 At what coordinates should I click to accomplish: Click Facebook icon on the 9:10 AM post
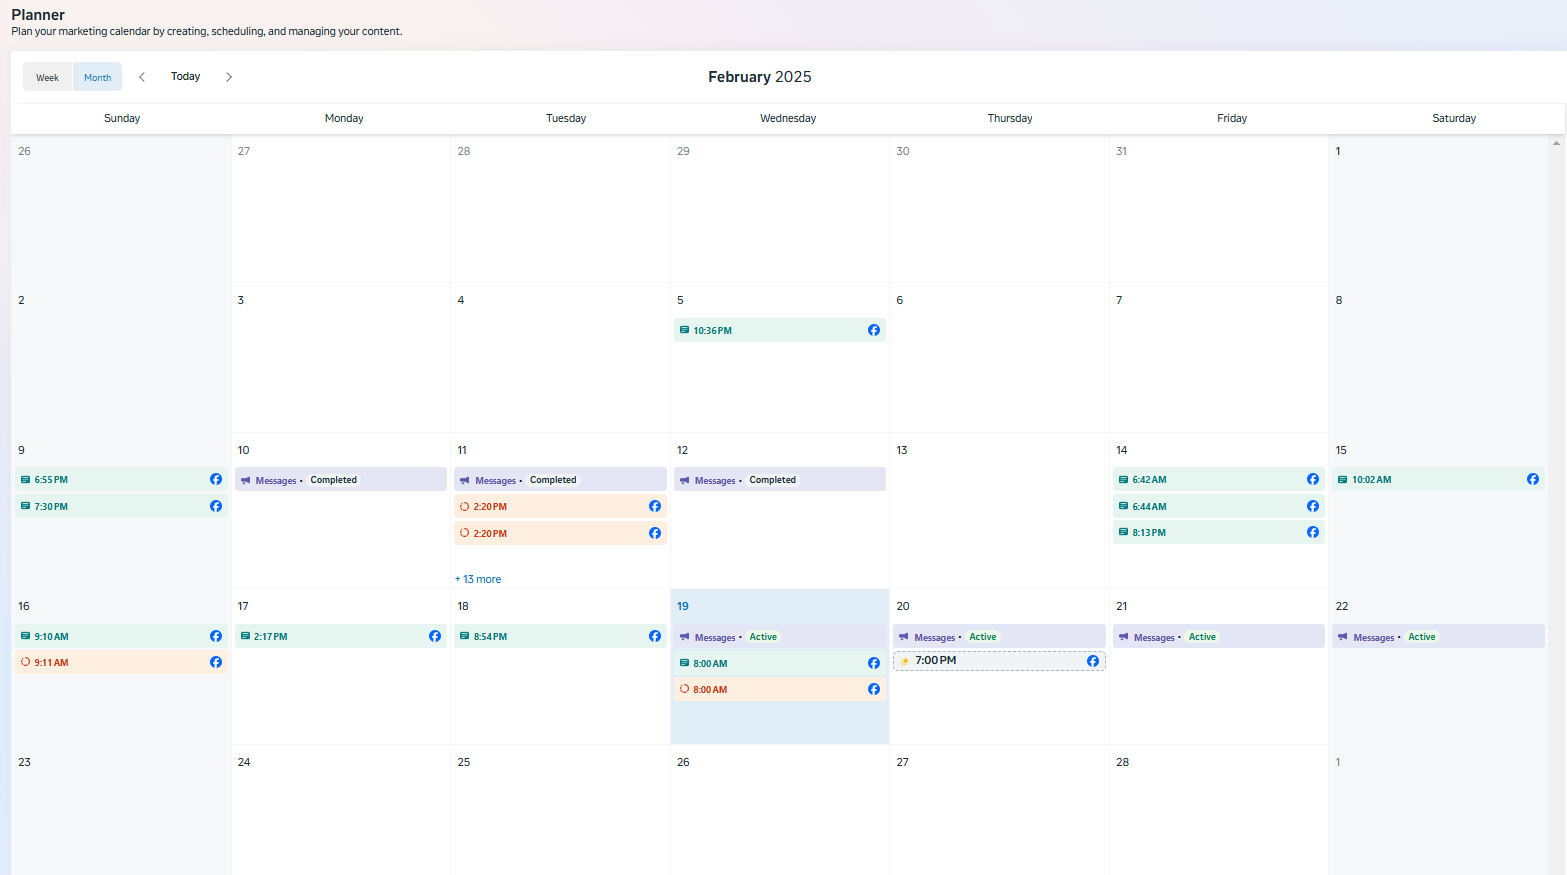216,636
